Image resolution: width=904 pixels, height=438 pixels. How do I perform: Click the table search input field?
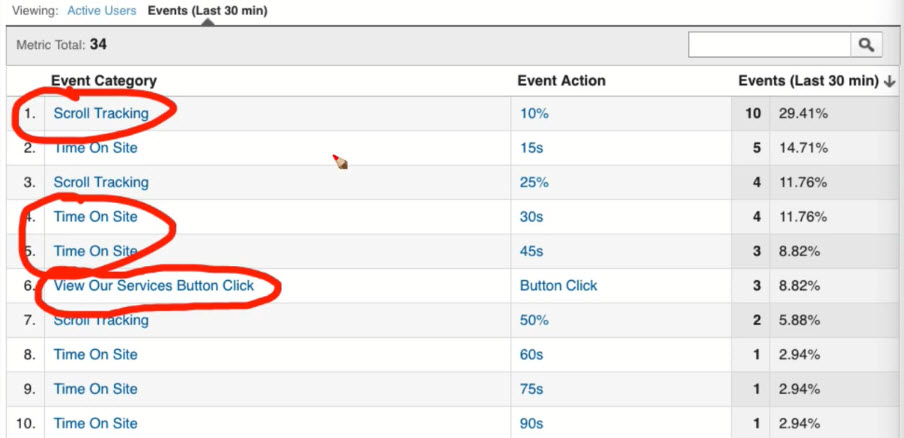[769, 45]
